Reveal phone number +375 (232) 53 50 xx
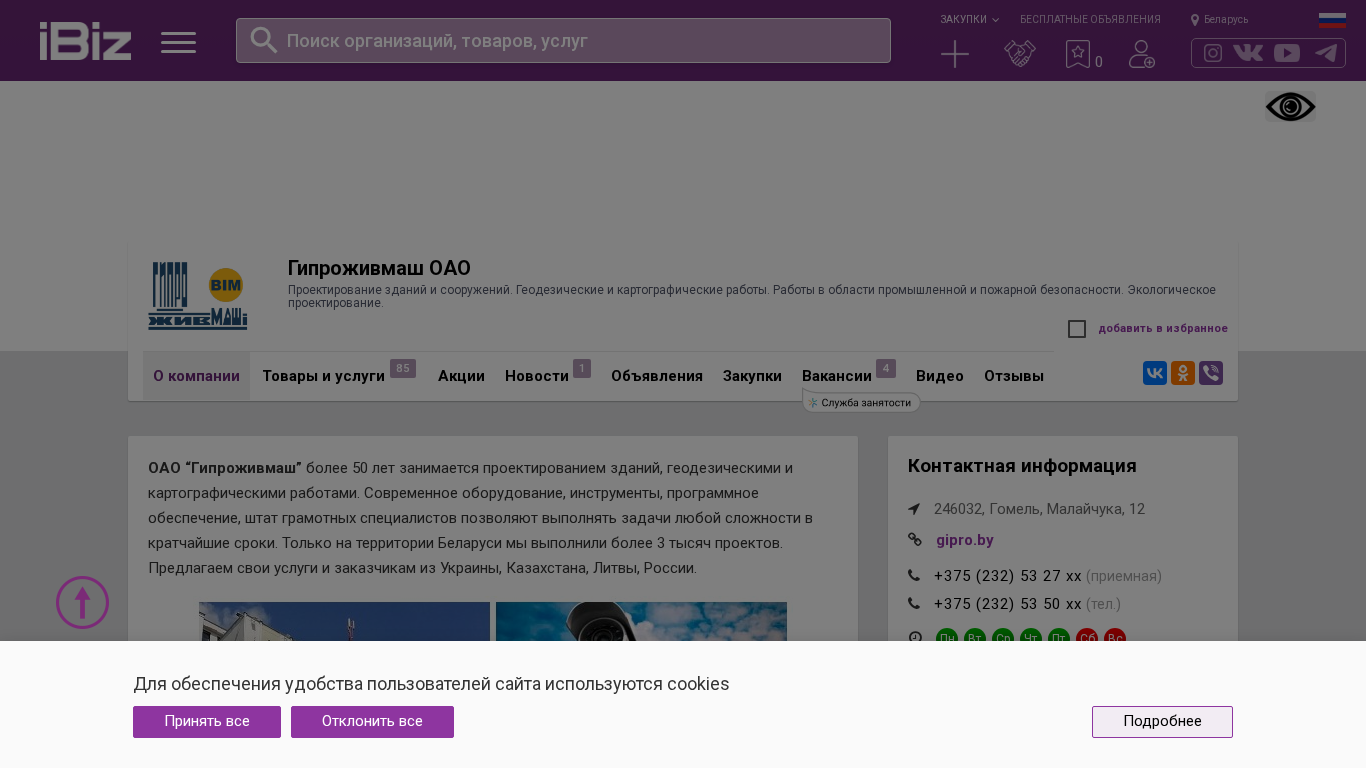Image resolution: width=1366 pixels, height=768 pixels. (x=1008, y=604)
